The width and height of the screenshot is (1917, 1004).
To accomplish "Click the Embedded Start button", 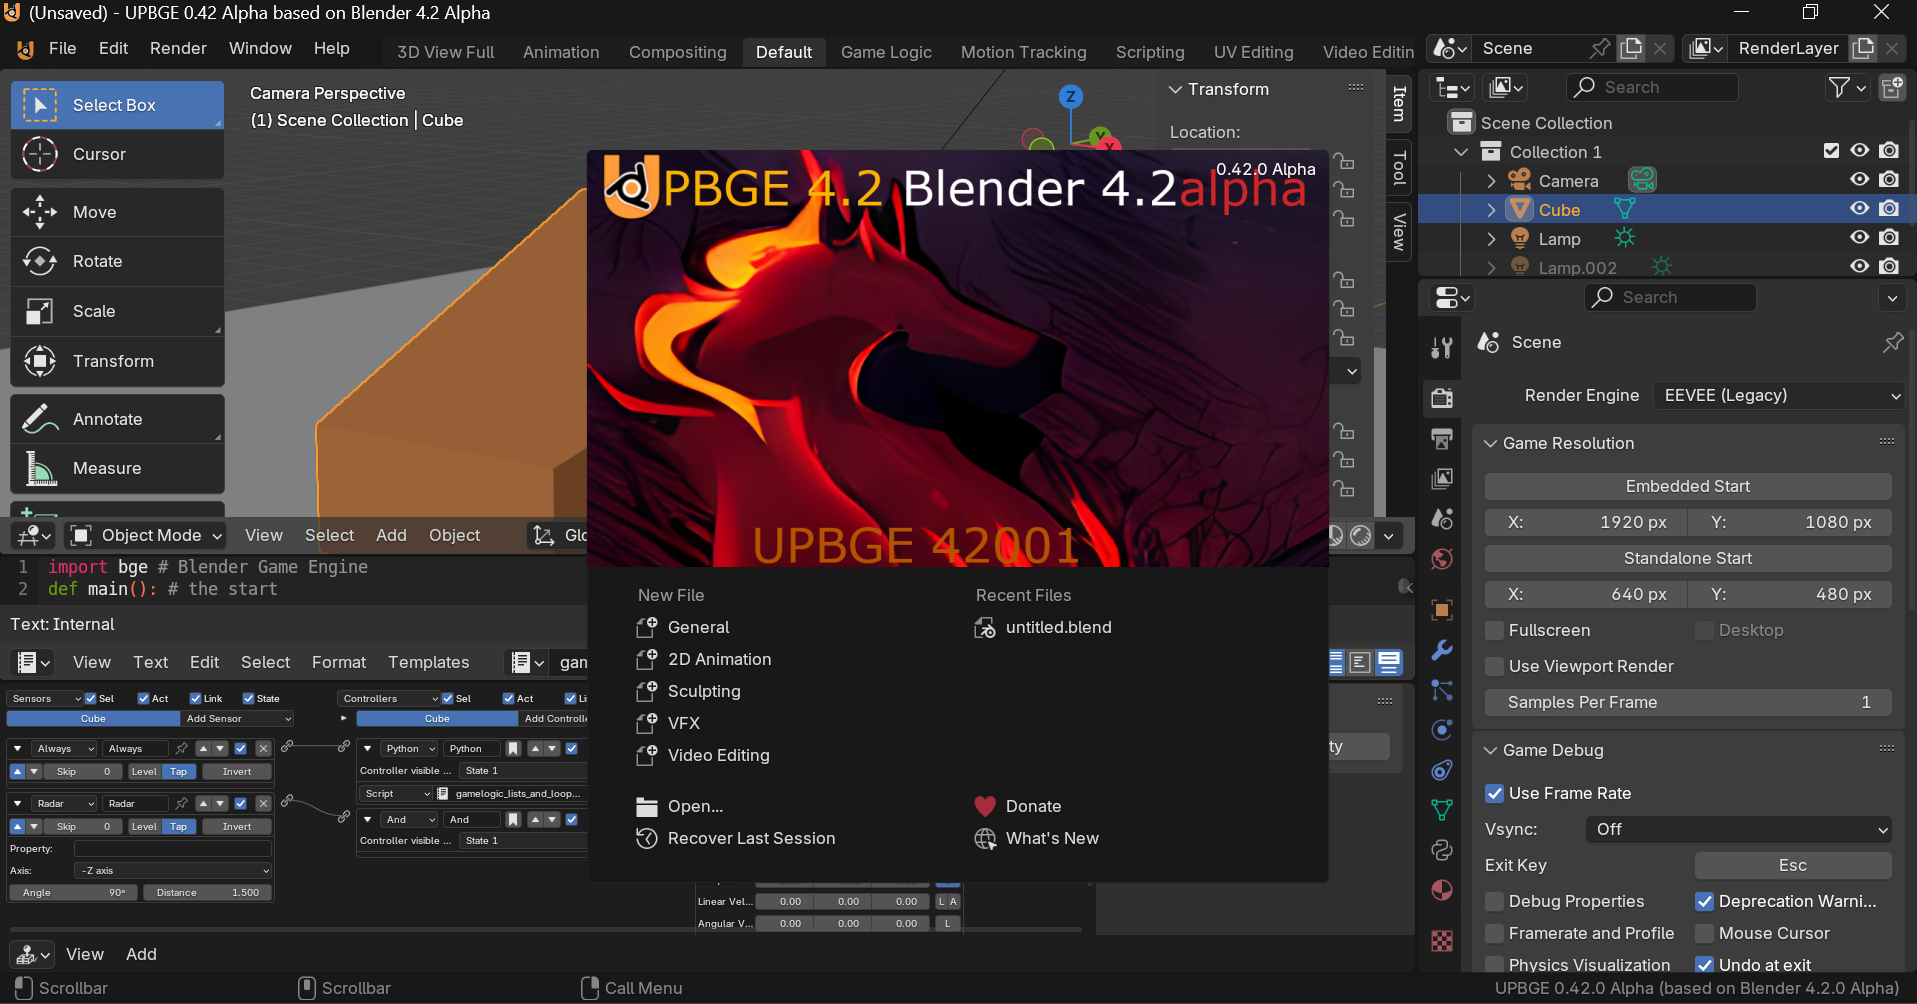I will pos(1688,486).
